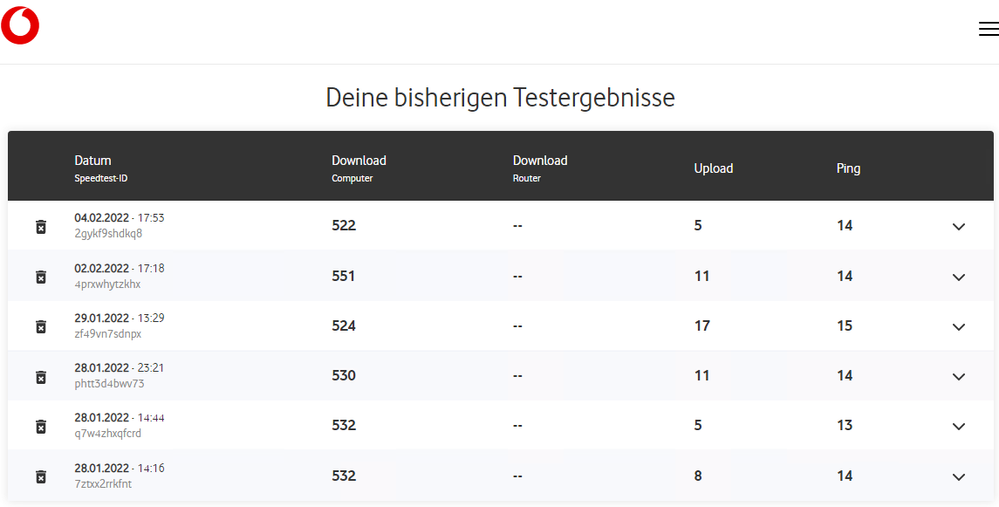
Task: Click the Upload column header
Action: [713, 169]
